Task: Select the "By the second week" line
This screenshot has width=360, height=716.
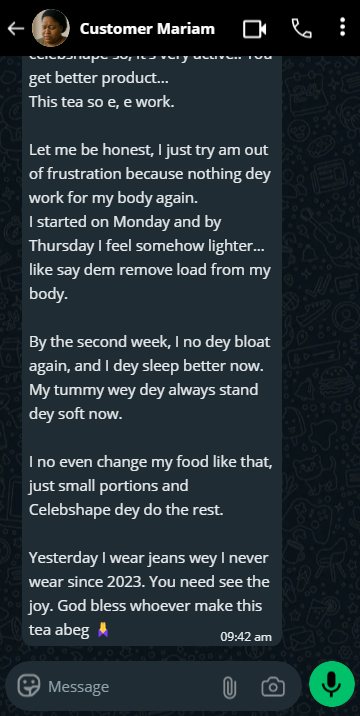Action: click(149, 342)
